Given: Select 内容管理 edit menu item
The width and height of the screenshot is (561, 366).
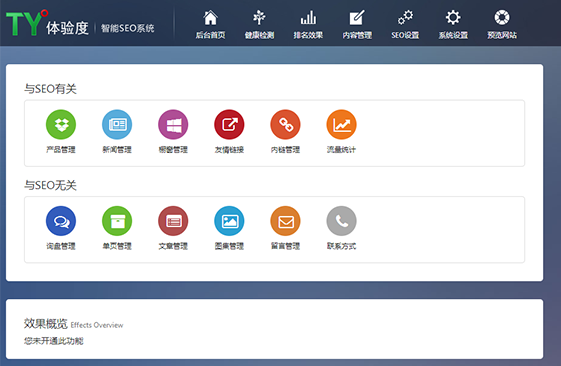Looking at the screenshot, I should tap(357, 24).
